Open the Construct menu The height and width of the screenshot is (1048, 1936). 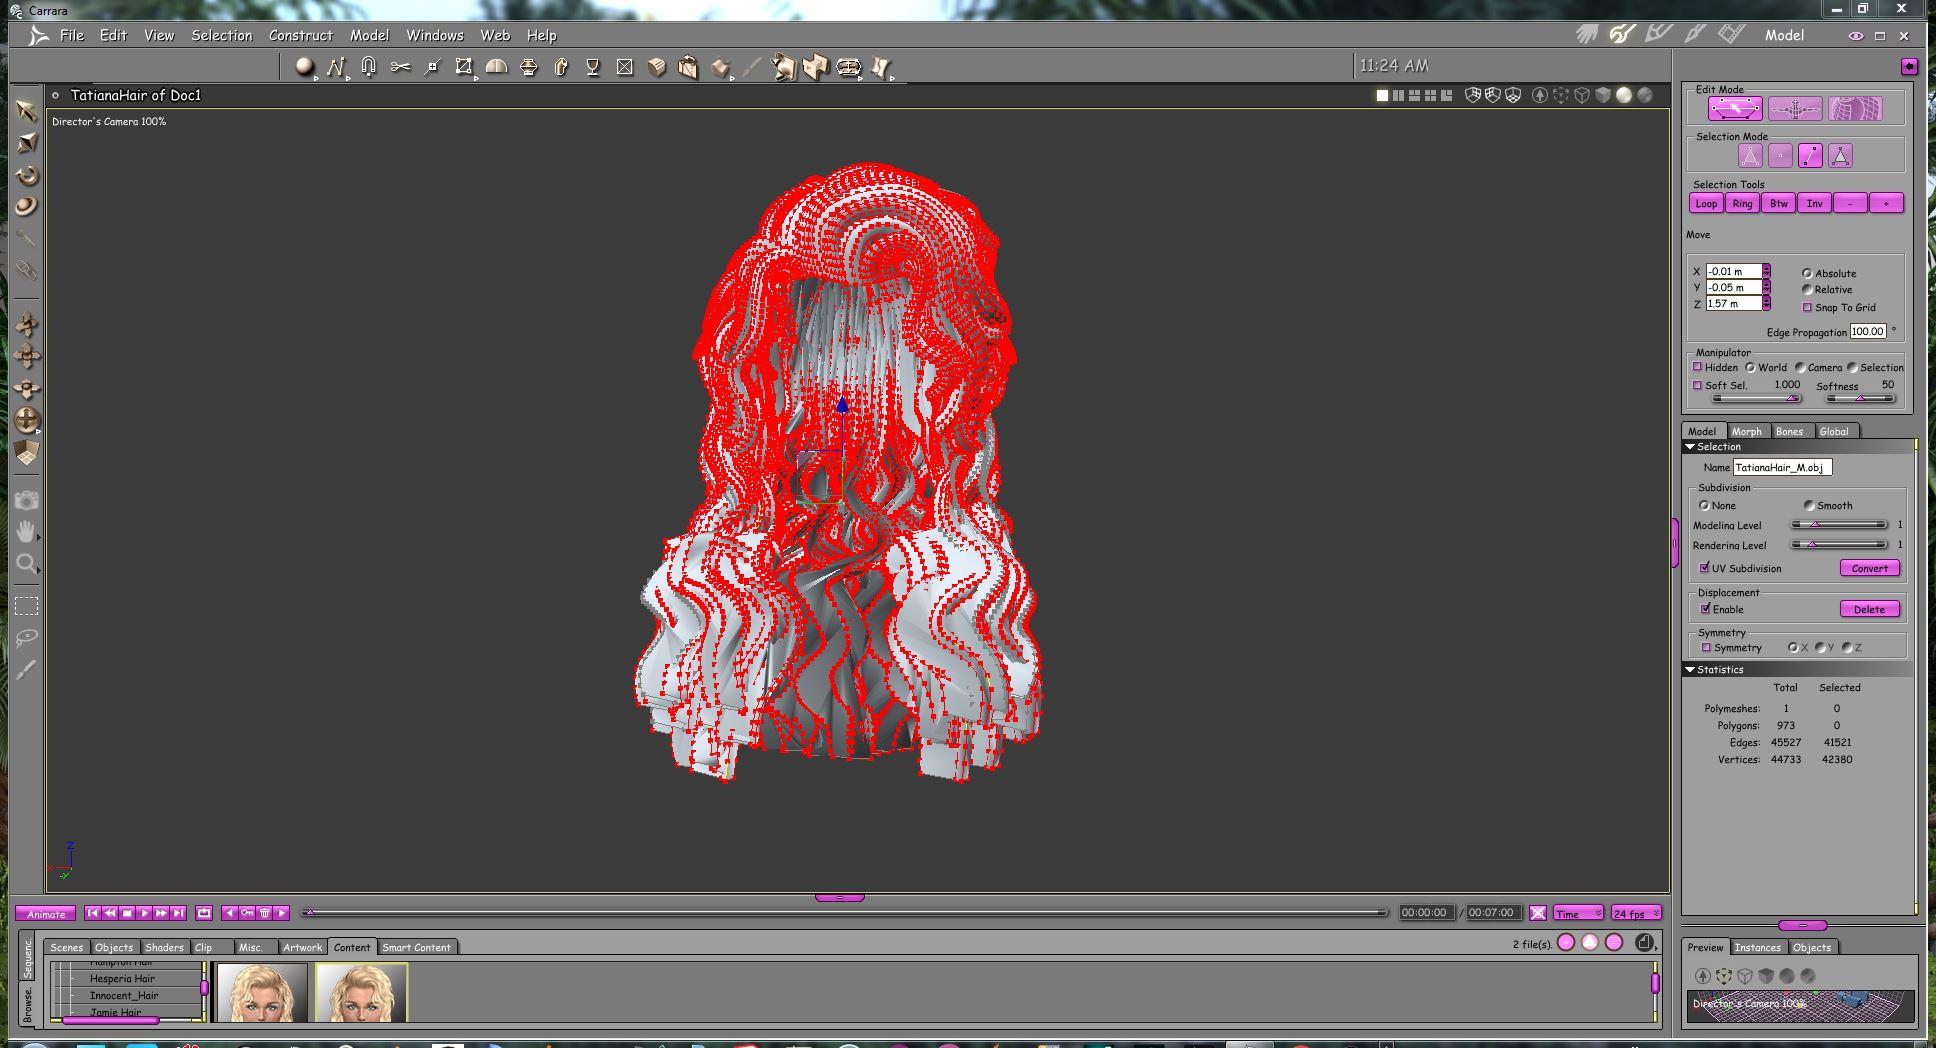point(301,35)
